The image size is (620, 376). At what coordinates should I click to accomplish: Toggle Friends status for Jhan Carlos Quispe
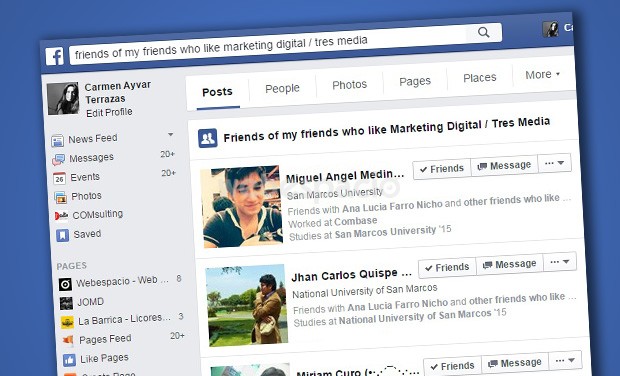(447, 268)
